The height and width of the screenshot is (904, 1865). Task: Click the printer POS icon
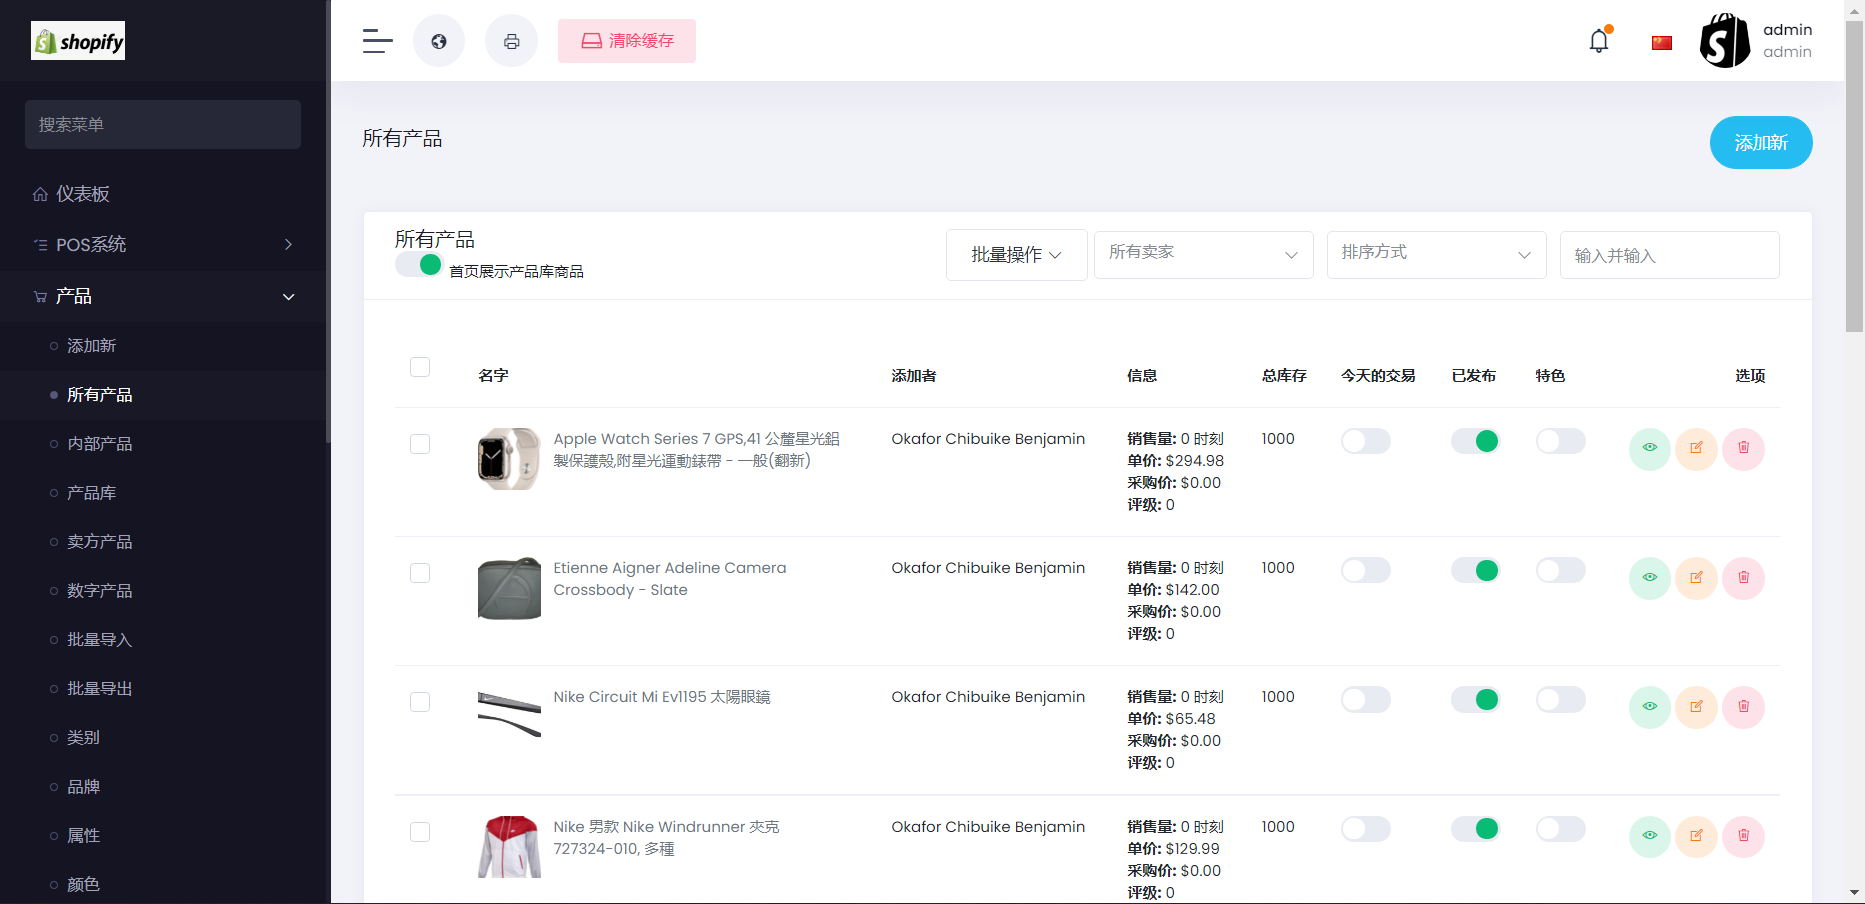coord(511,41)
